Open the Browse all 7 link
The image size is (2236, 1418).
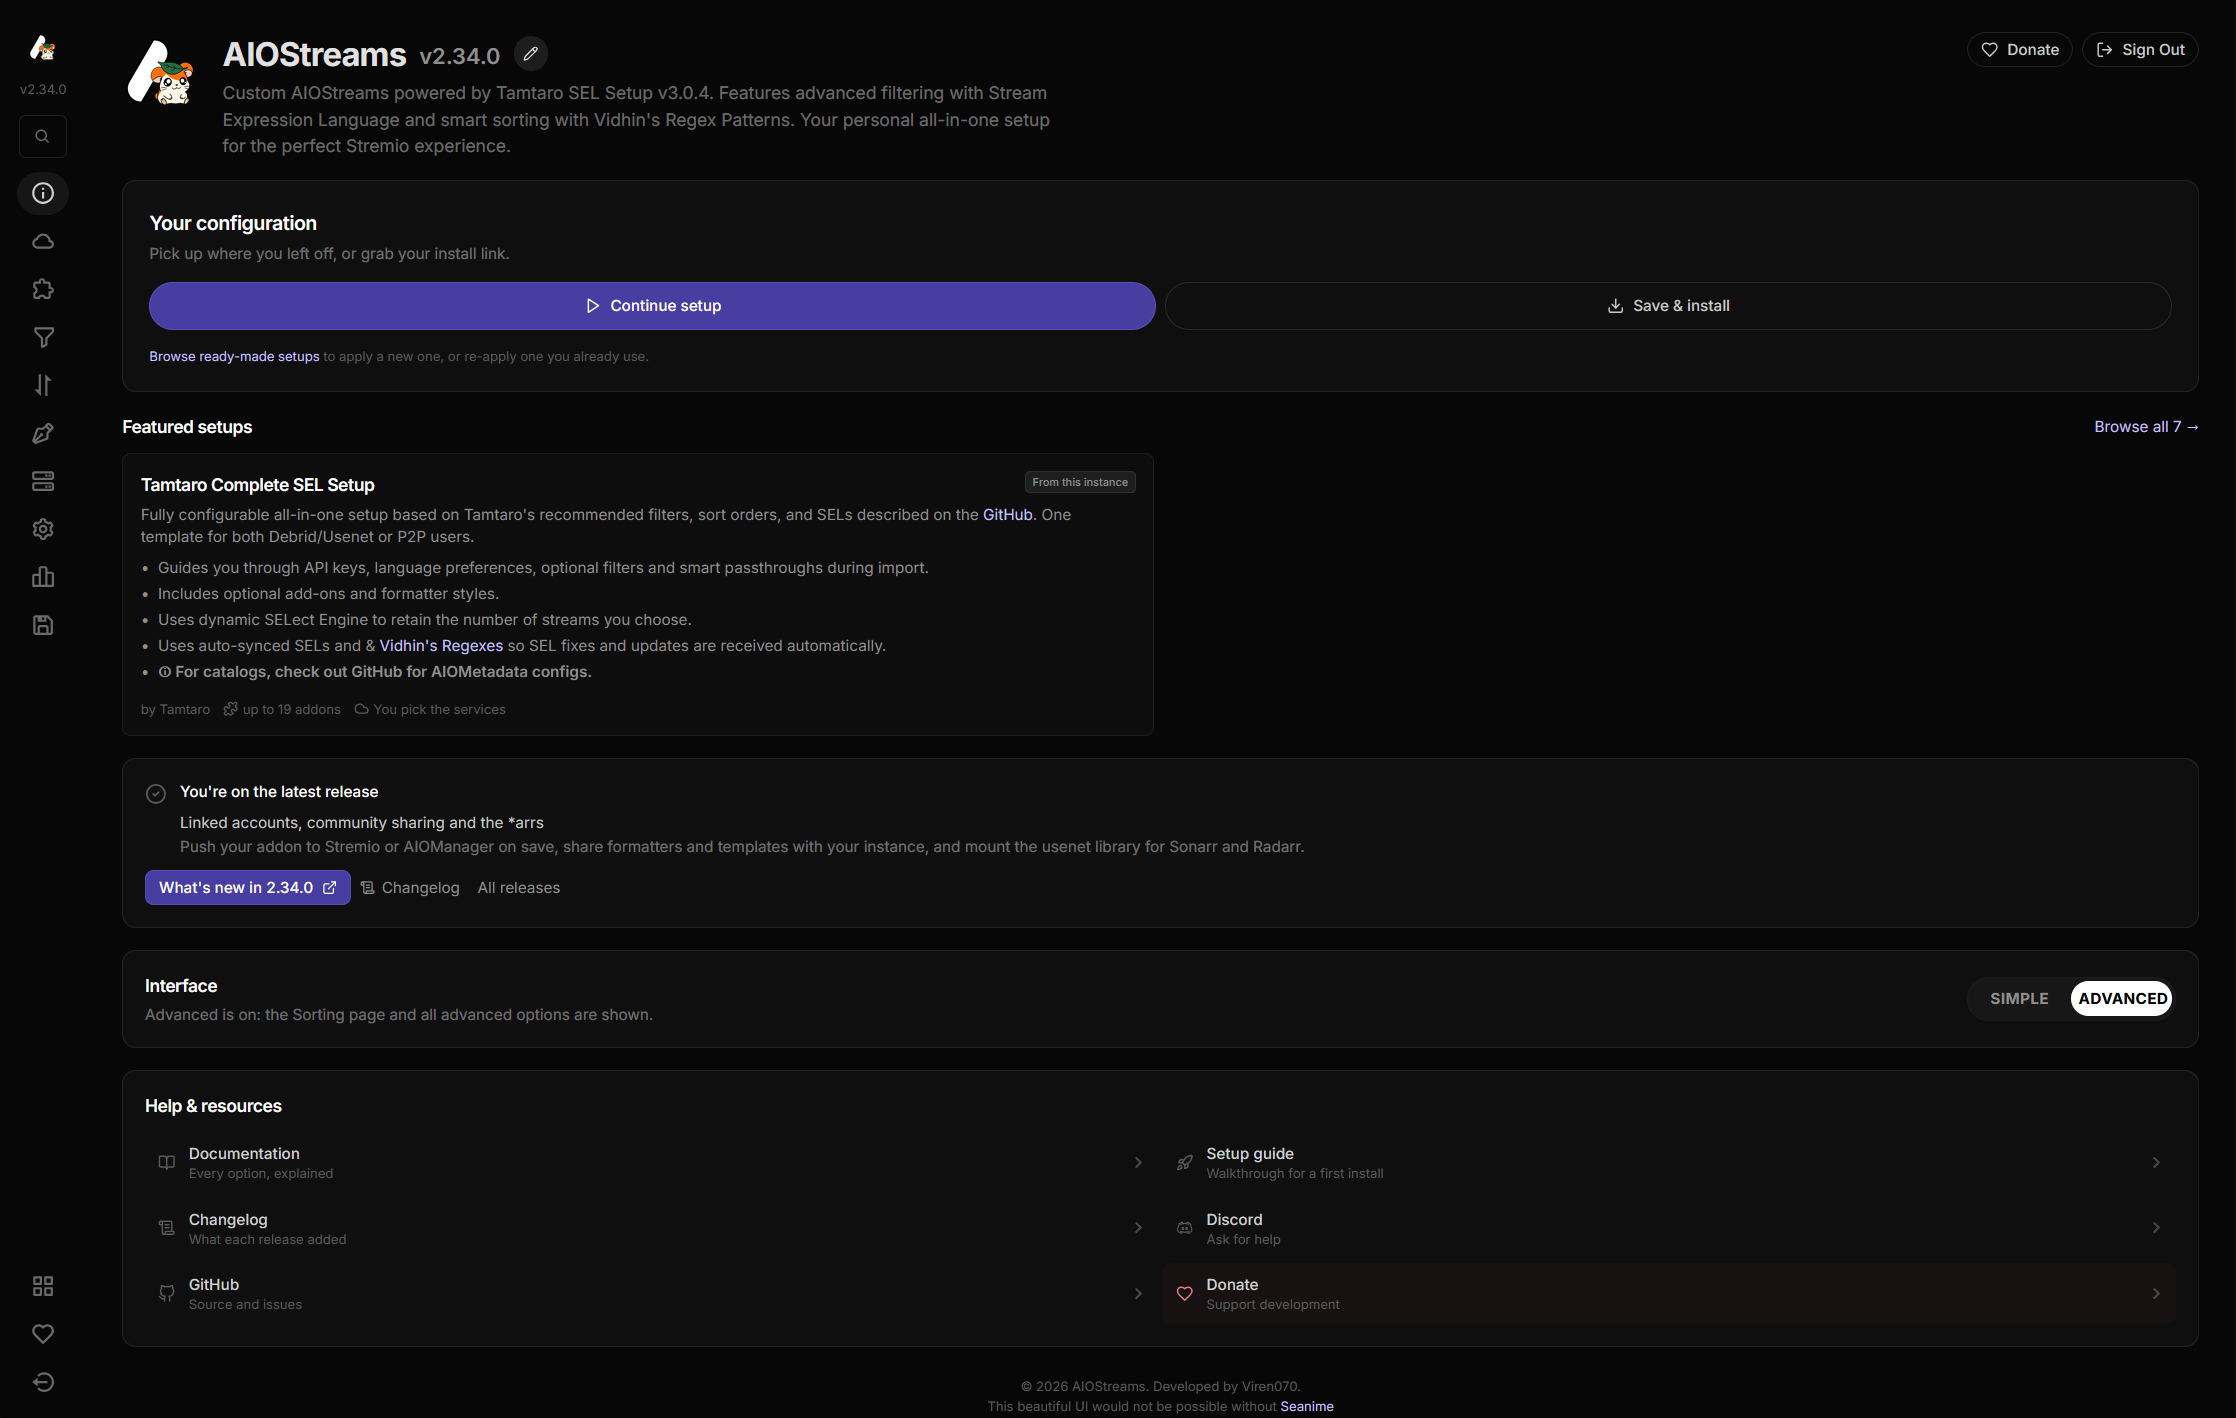coord(2146,427)
